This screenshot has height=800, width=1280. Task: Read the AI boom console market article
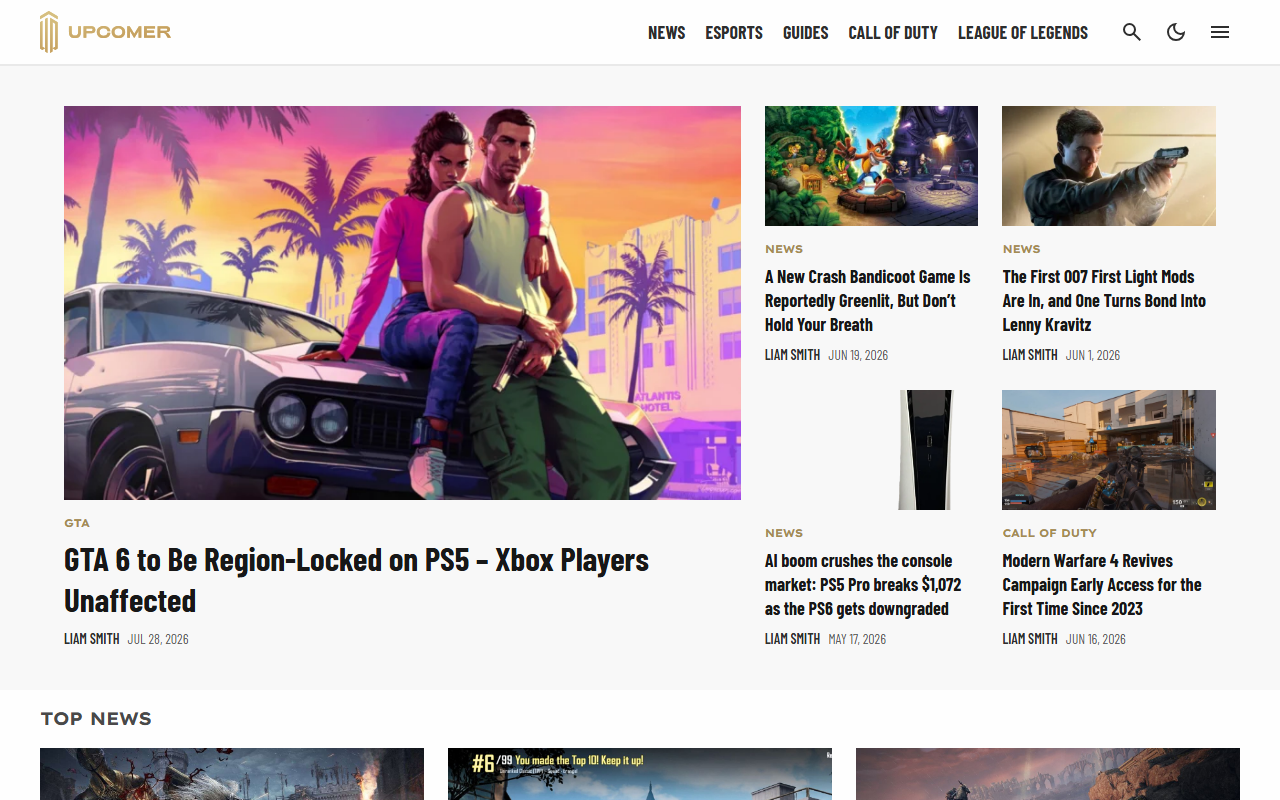pos(863,585)
